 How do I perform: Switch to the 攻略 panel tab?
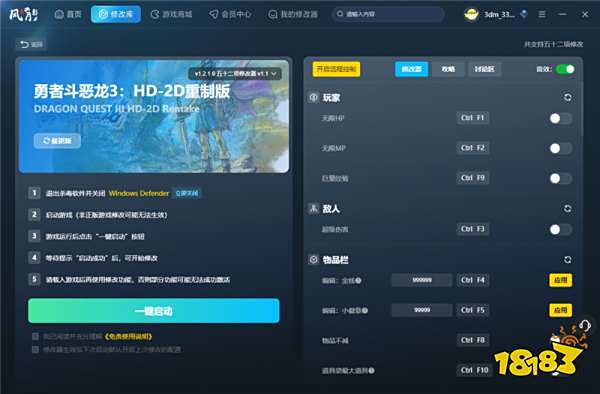(448, 69)
